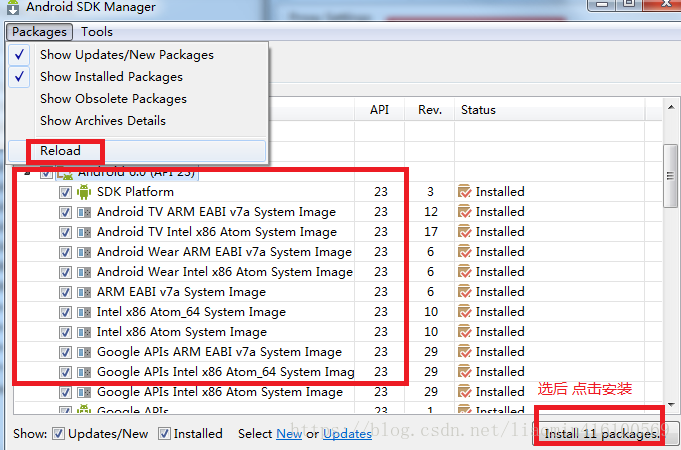681x450 pixels.
Task: Click installed status icon in Android Wear Intel x86 row
Action: tap(464, 271)
